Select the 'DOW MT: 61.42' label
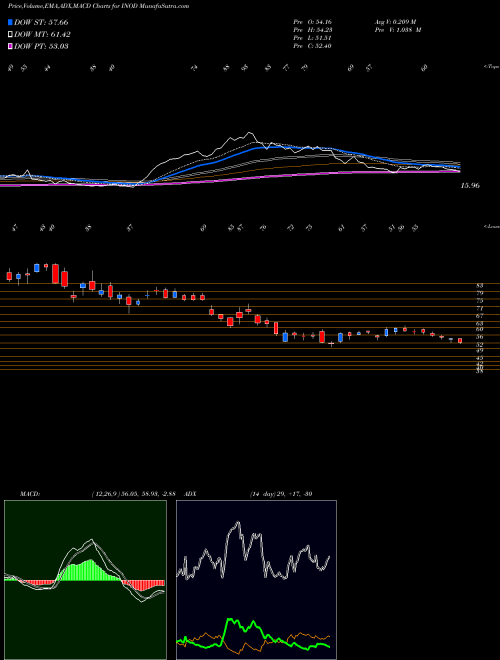 [x=42, y=35]
